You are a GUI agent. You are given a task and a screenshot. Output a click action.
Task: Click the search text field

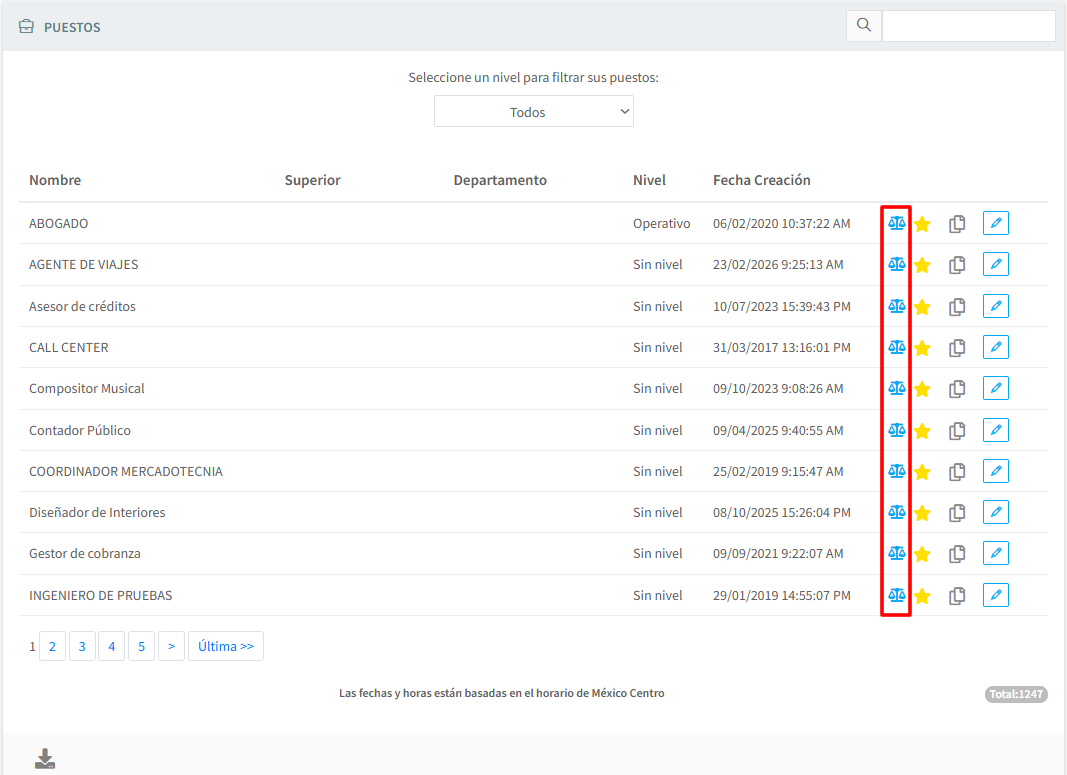(x=968, y=26)
